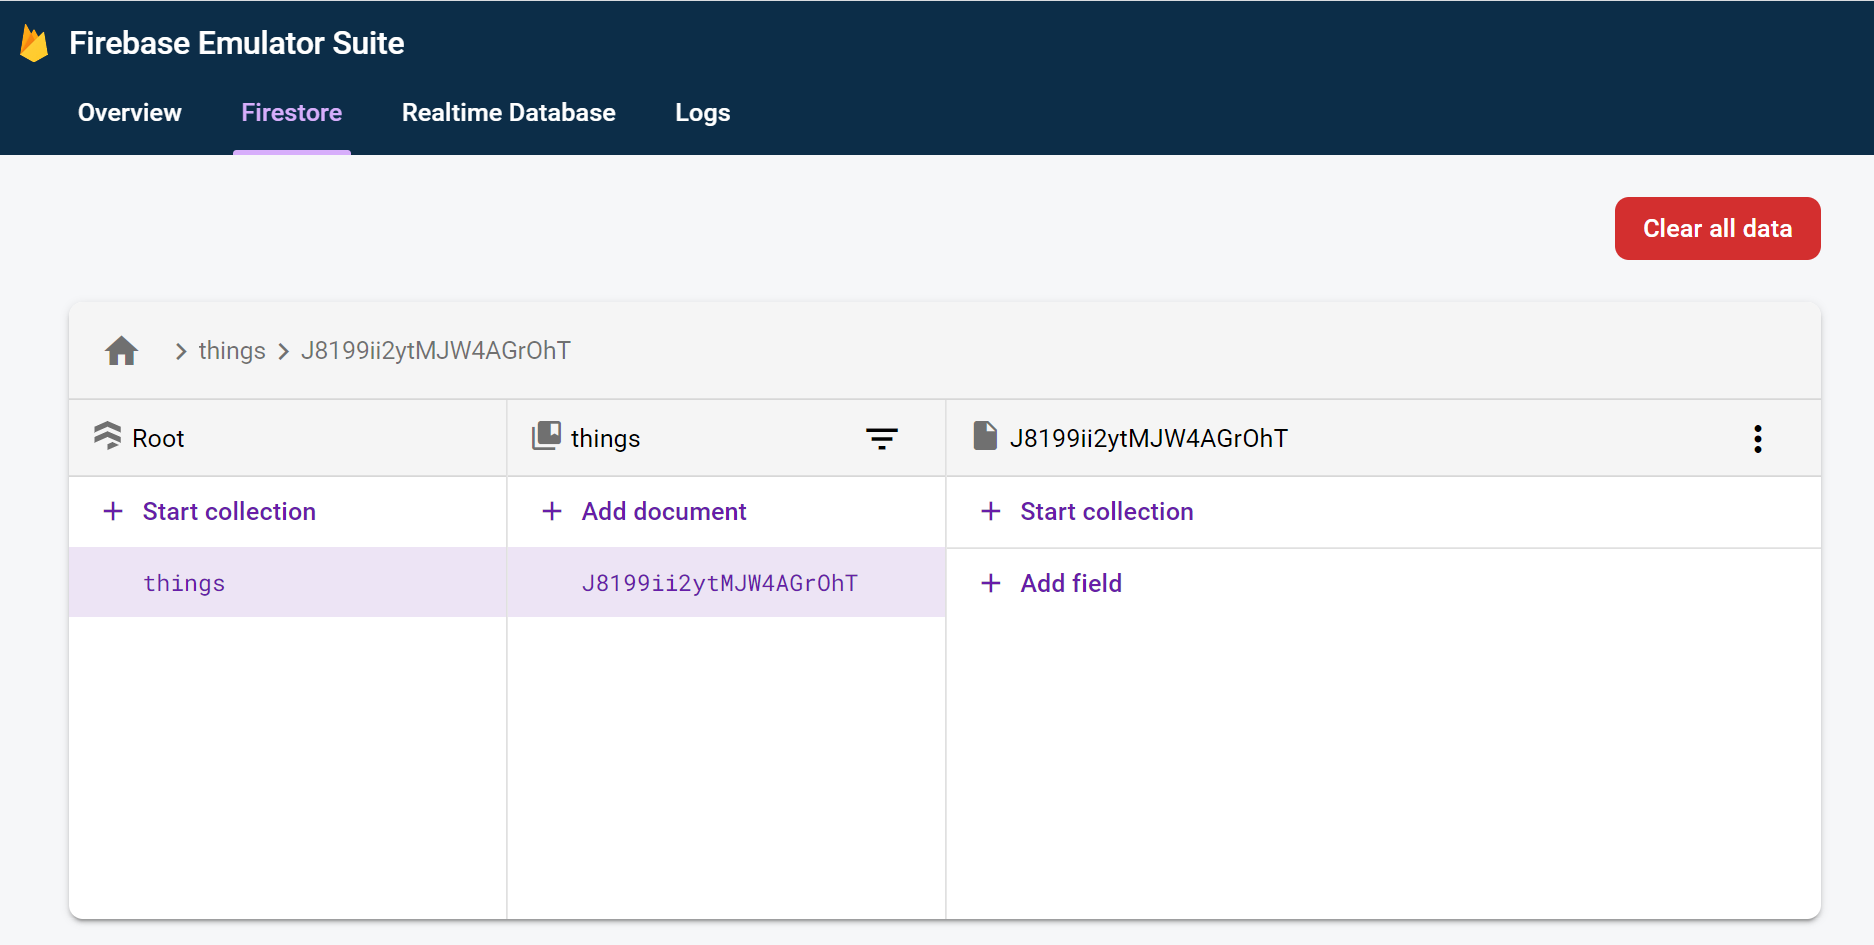
Task: Switch to the Overview tab
Action: pos(129,113)
